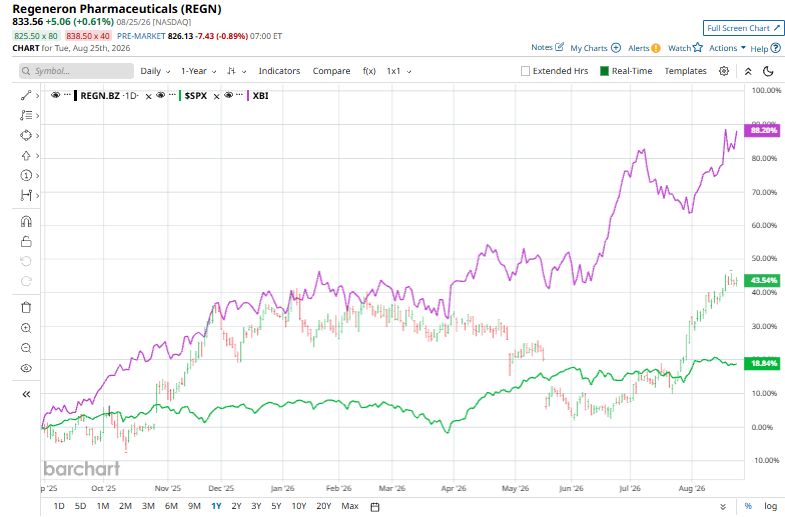Enable the Extended Hrs checkbox
The height and width of the screenshot is (517, 785).
(525, 71)
